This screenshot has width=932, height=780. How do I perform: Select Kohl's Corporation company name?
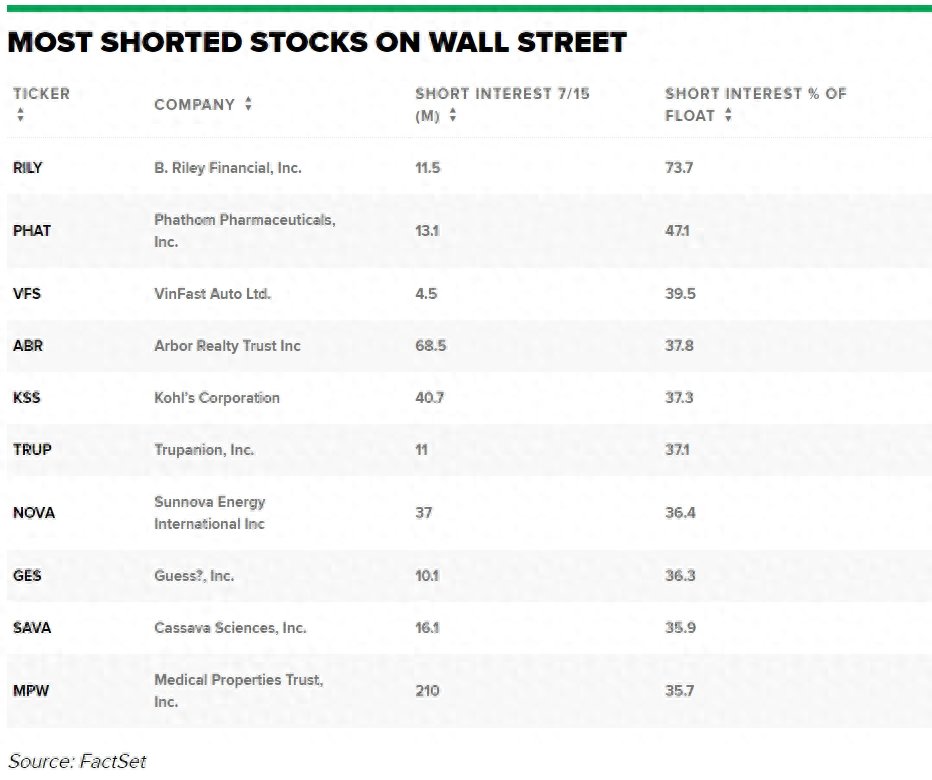pos(217,398)
